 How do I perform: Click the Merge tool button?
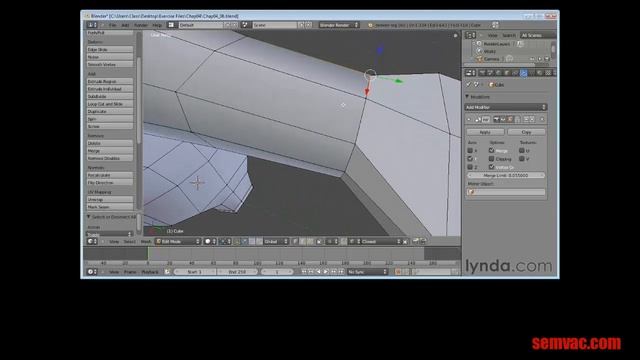pos(110,151)
